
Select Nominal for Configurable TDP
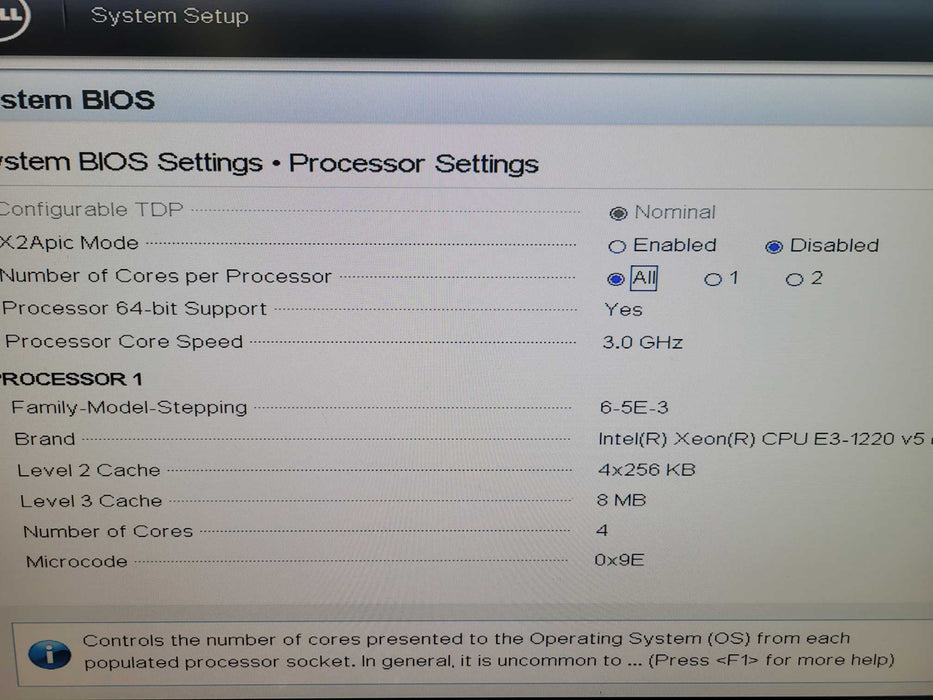(618, 213)
